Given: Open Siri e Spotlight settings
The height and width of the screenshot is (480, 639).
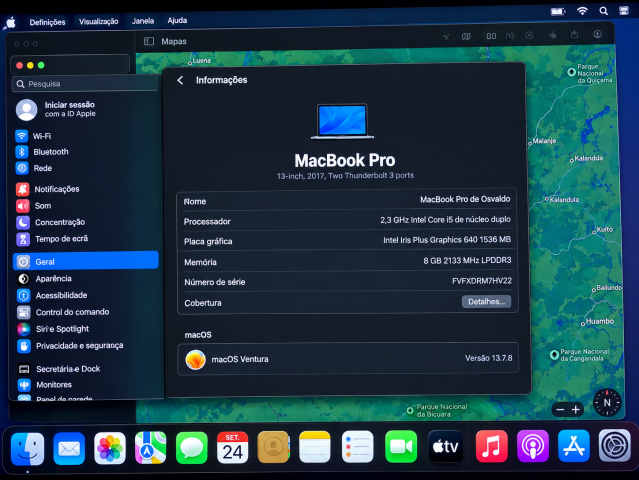Looking at the screenshot, I should (53, 329).
